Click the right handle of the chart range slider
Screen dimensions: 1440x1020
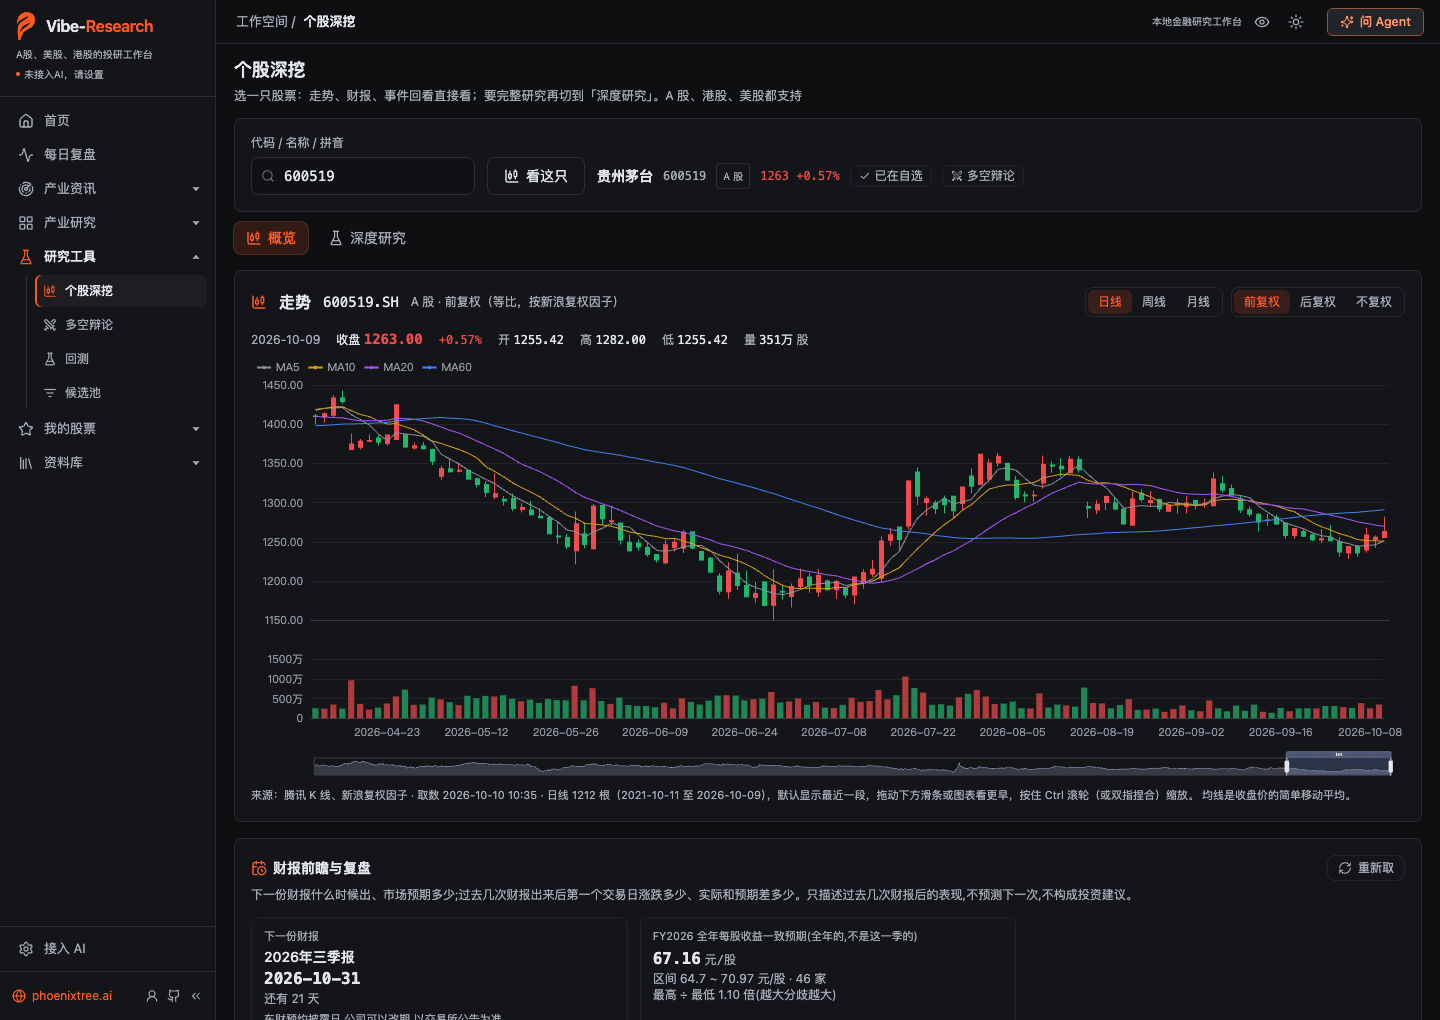(1390, 767)
